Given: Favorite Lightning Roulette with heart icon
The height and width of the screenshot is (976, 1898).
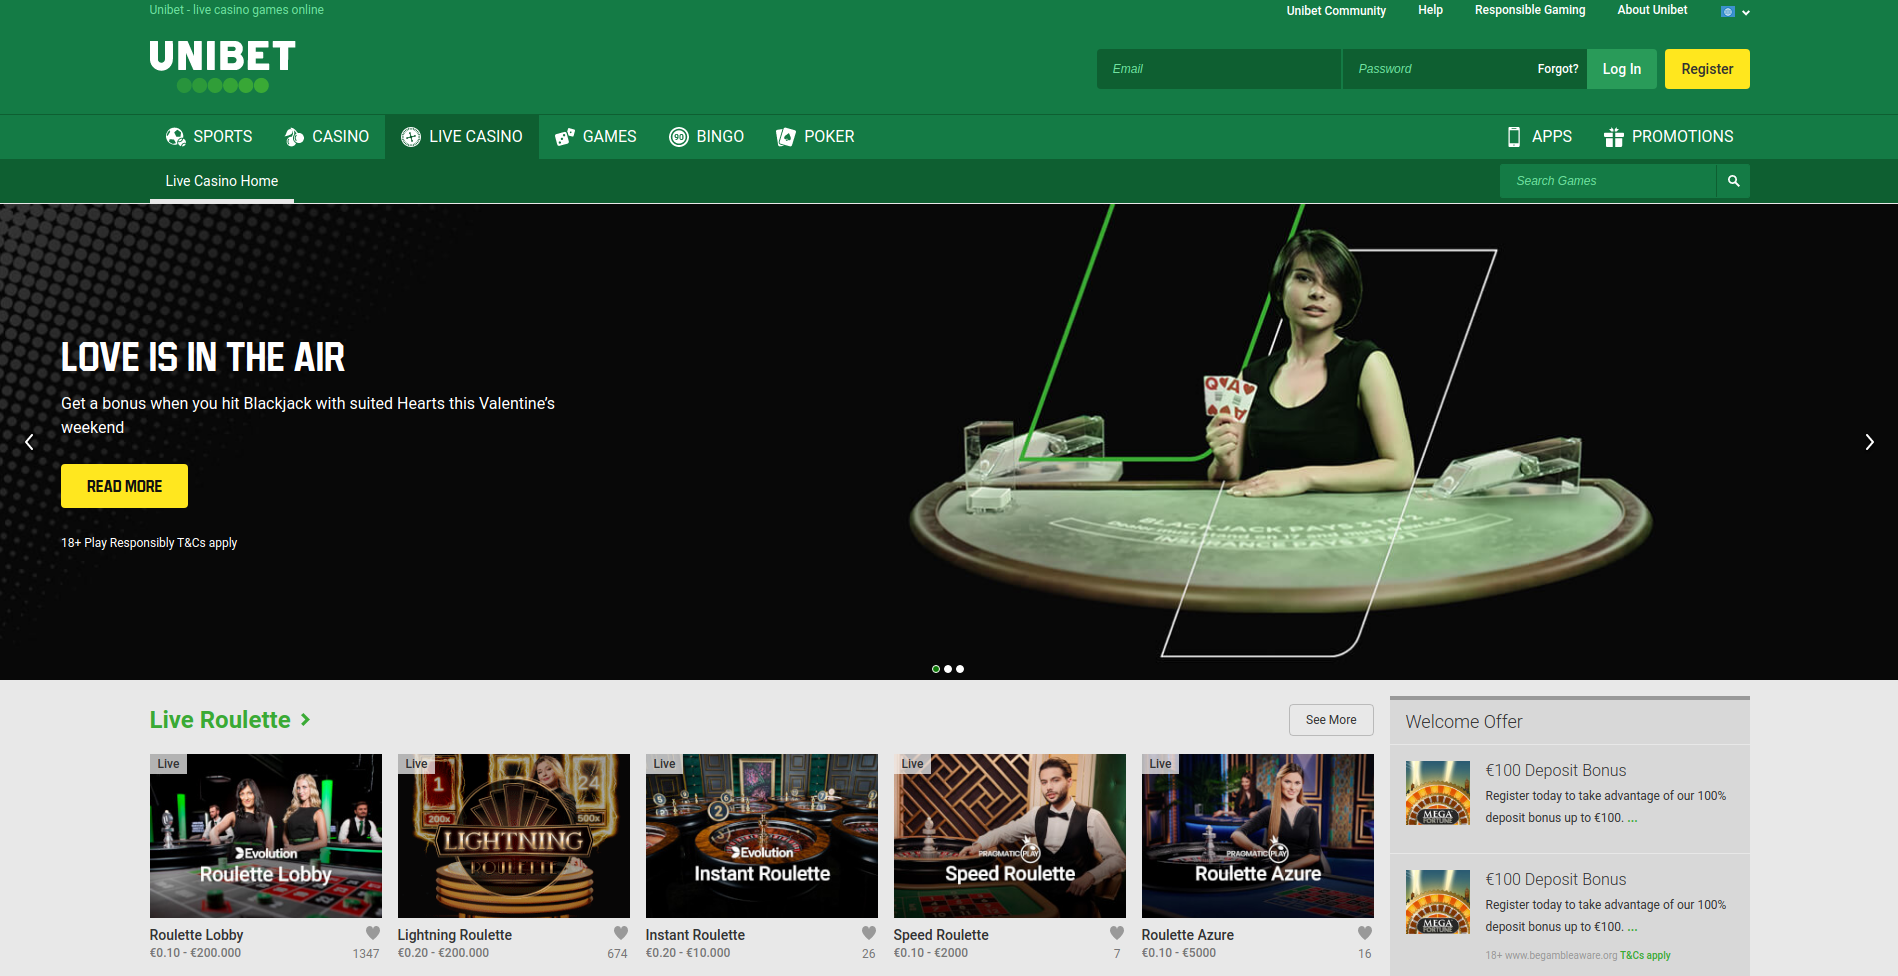Looking at the screenshot, I should click(621, 933).
